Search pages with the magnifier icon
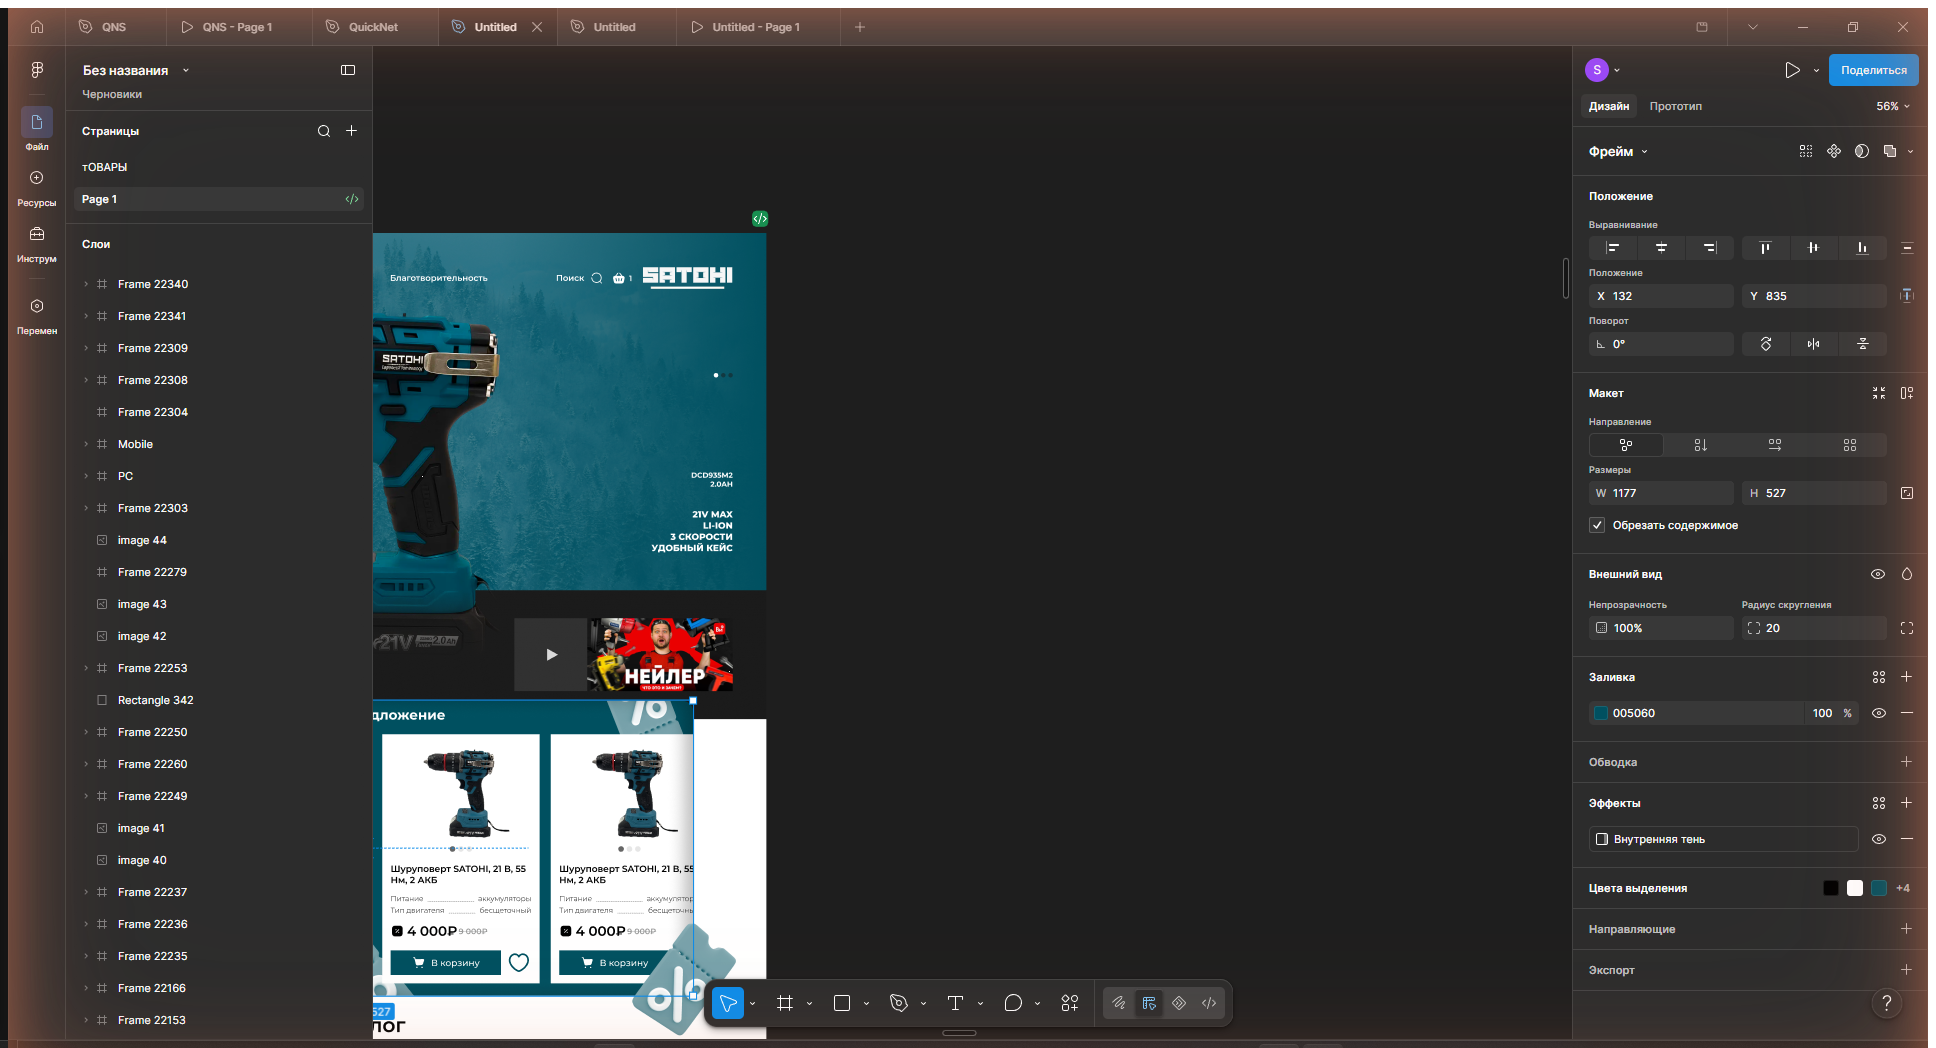 324,131
